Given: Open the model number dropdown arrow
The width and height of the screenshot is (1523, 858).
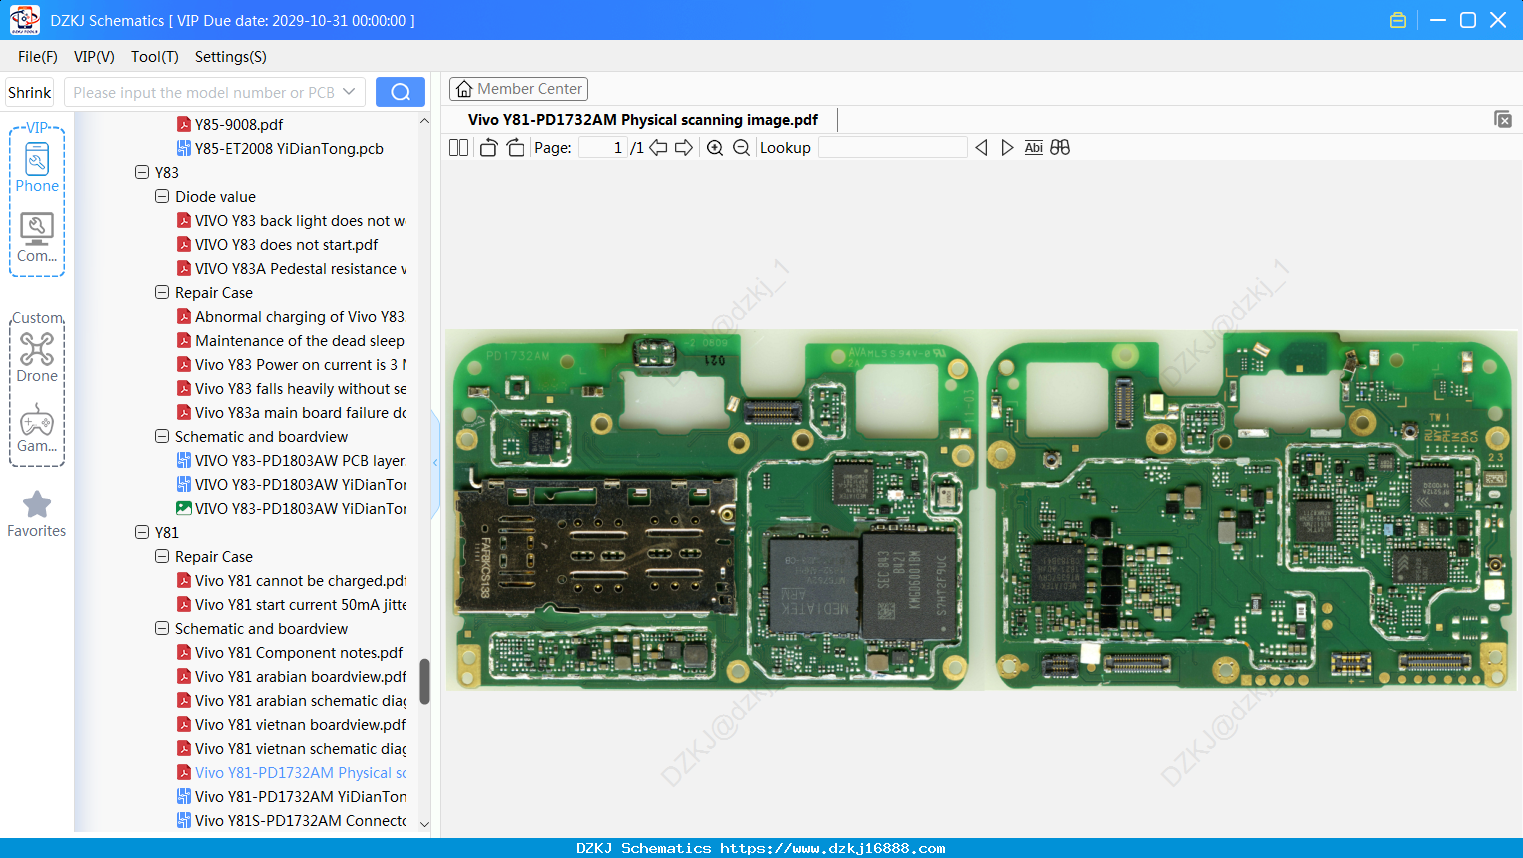Looking at the screenshot, I should click(349, 92).
